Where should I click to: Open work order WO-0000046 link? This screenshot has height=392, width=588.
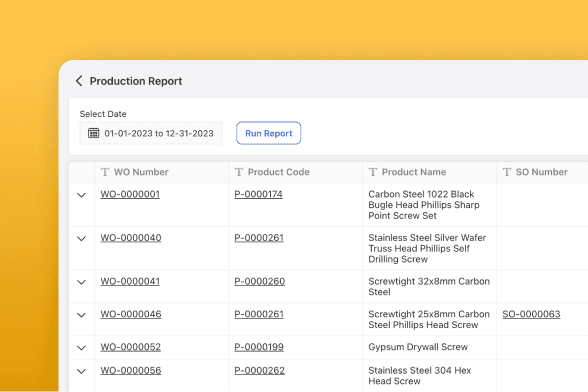click(131, 314)
